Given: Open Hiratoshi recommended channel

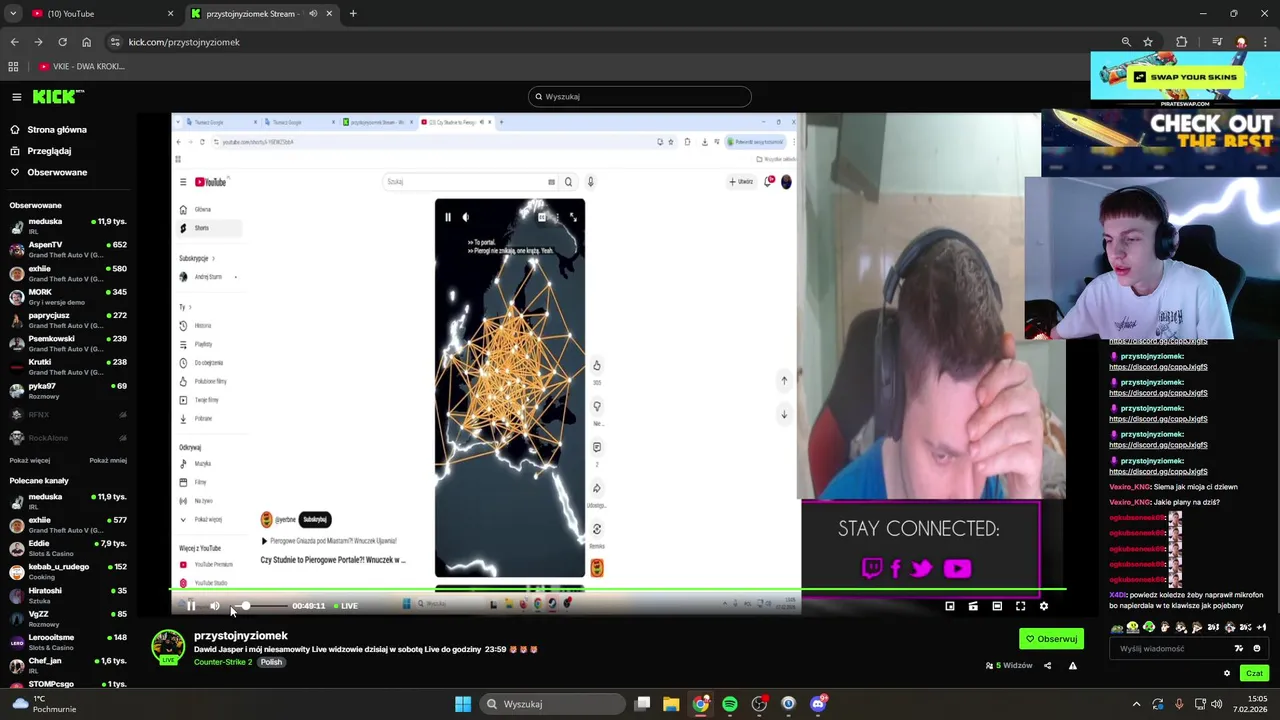Looking at the screenshot, I should [x=68, y=595].
